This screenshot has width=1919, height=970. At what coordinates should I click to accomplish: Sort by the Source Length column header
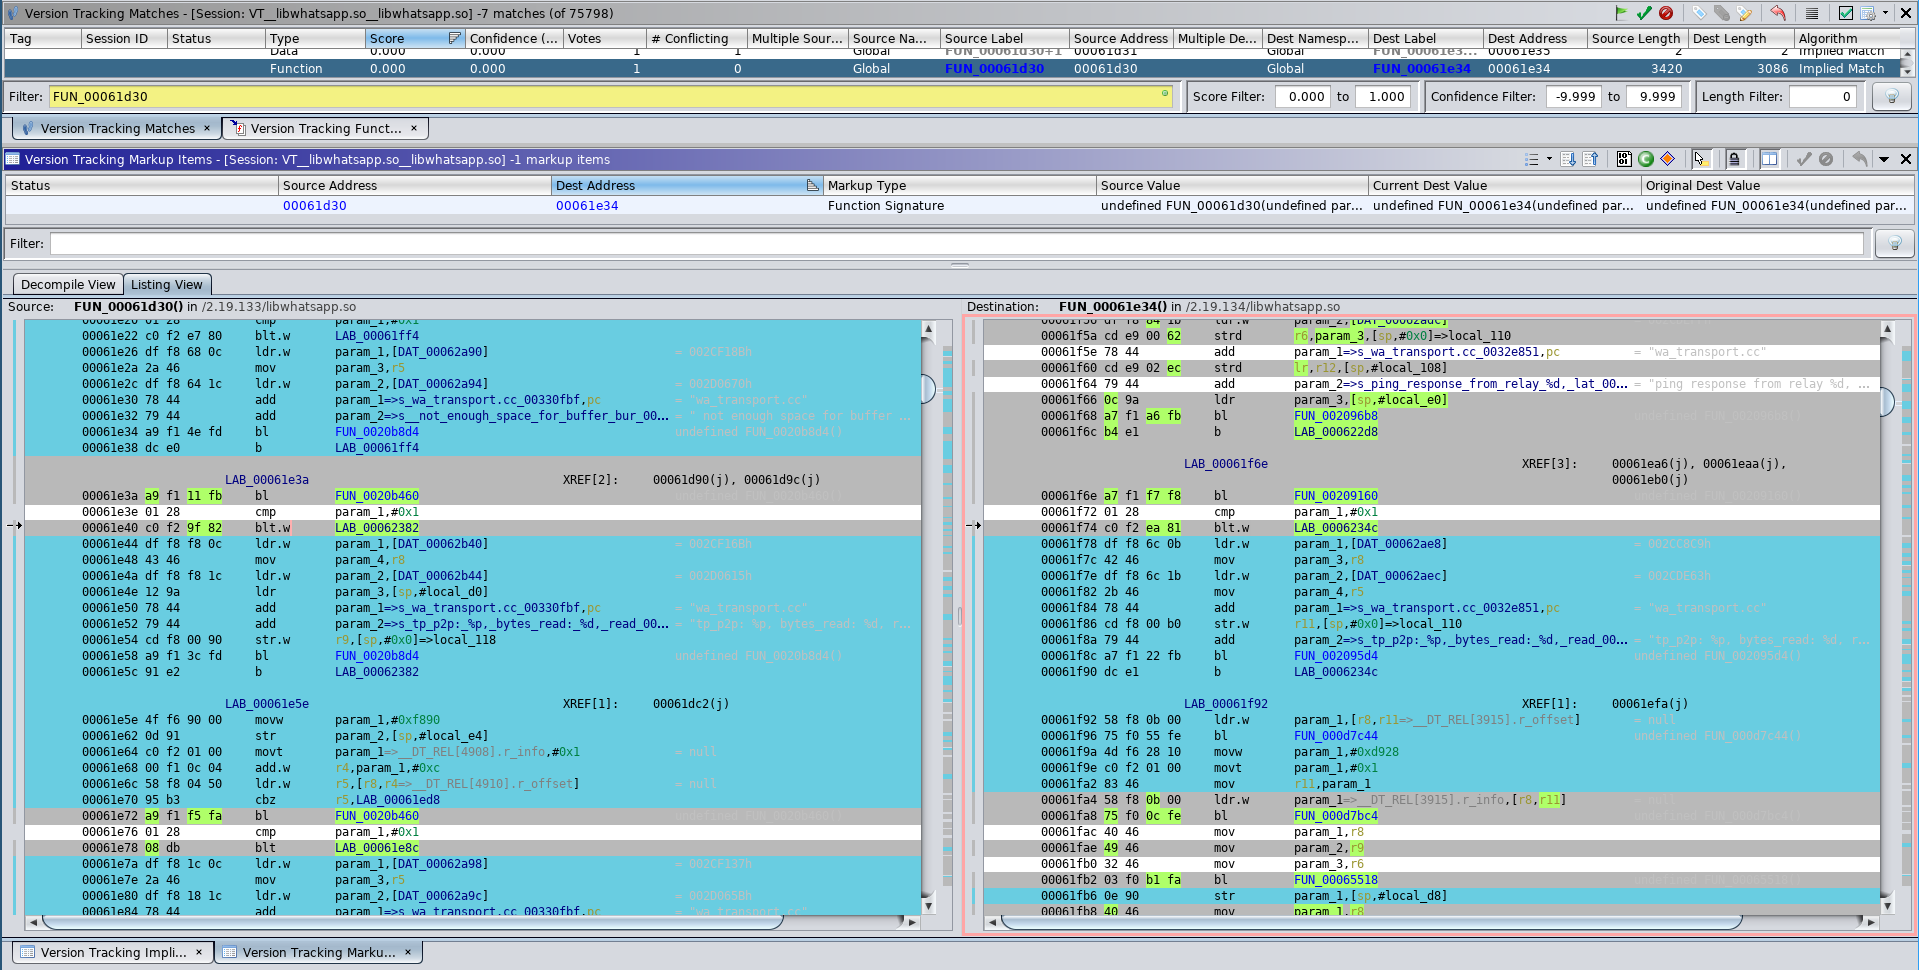click(1637, 38)
